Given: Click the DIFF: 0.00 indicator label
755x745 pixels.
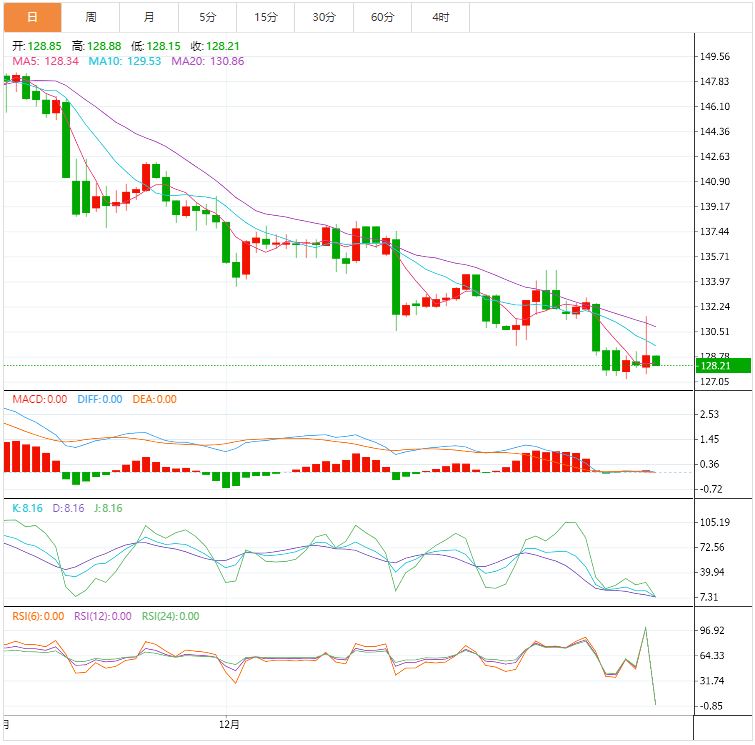Looking at the screenshot, I should point(100,399).
